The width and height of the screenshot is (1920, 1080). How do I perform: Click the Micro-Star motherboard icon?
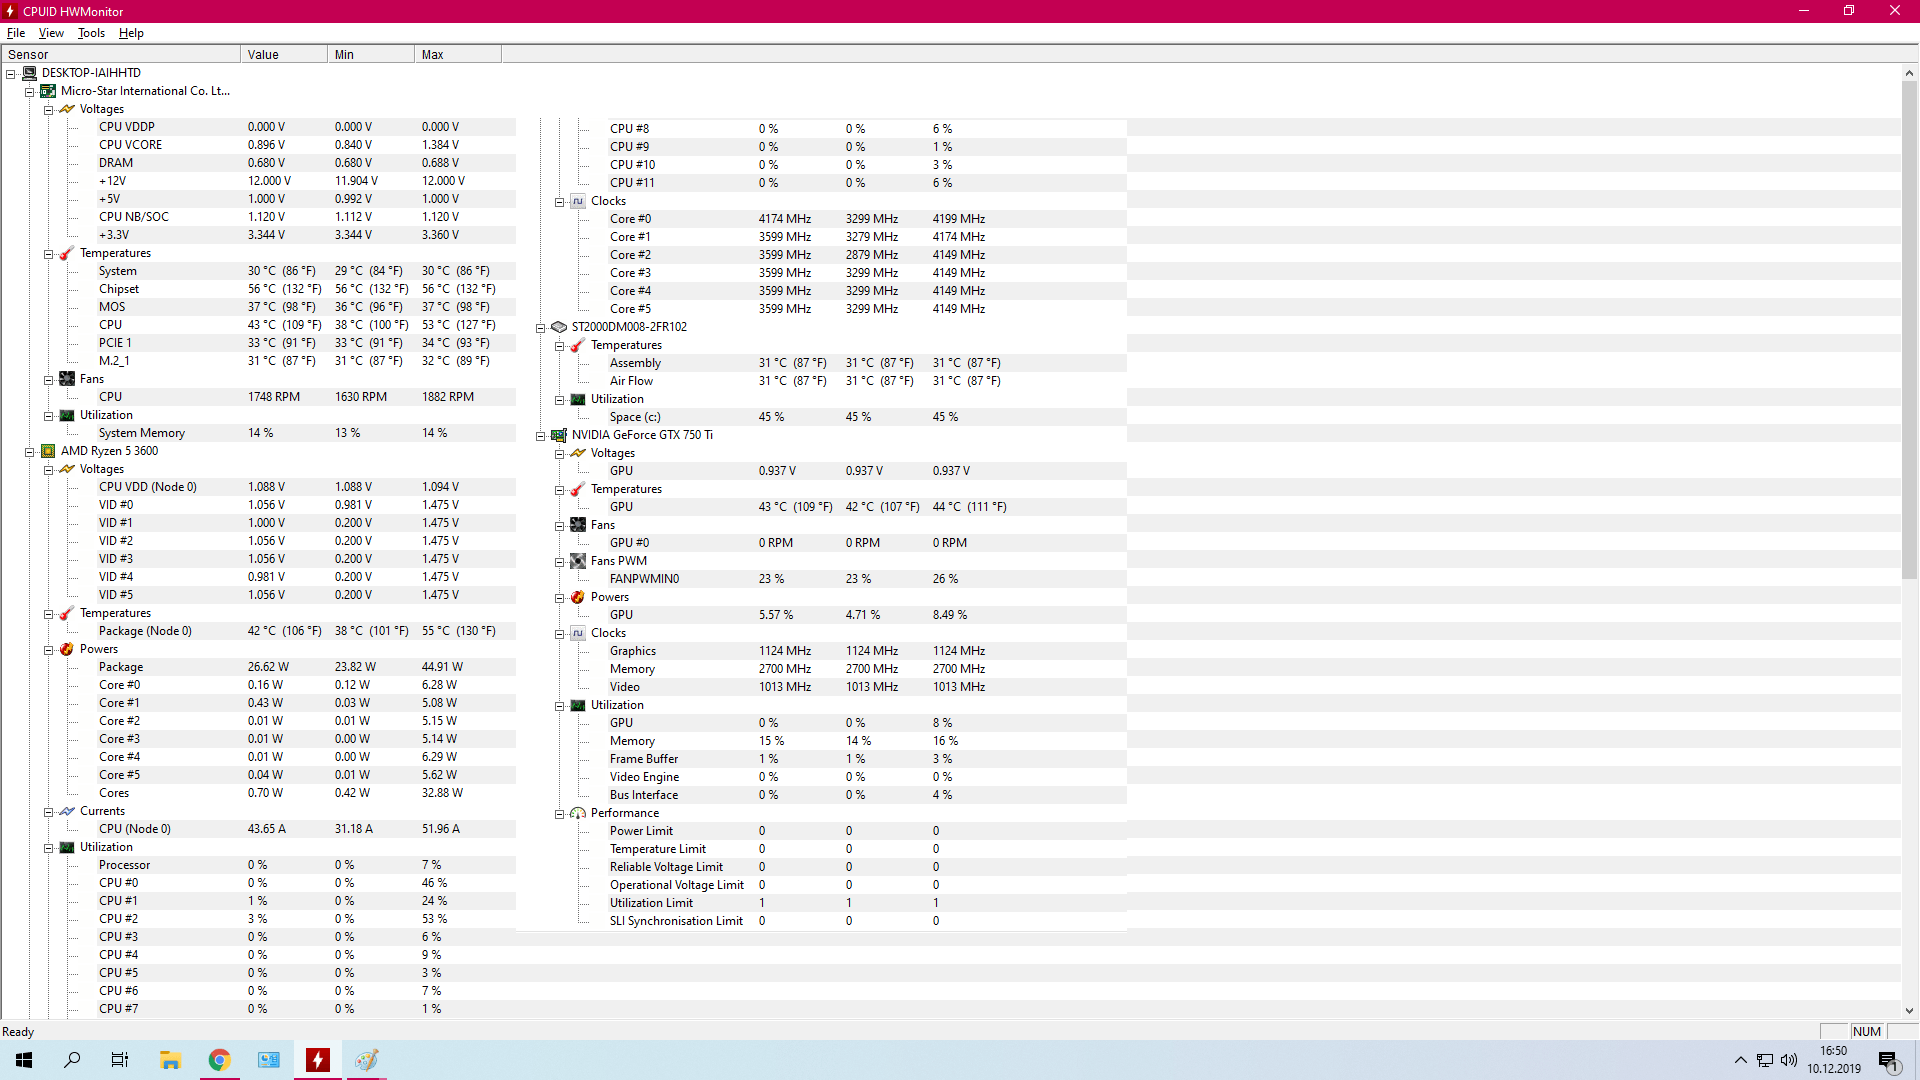tap(48, 91)
